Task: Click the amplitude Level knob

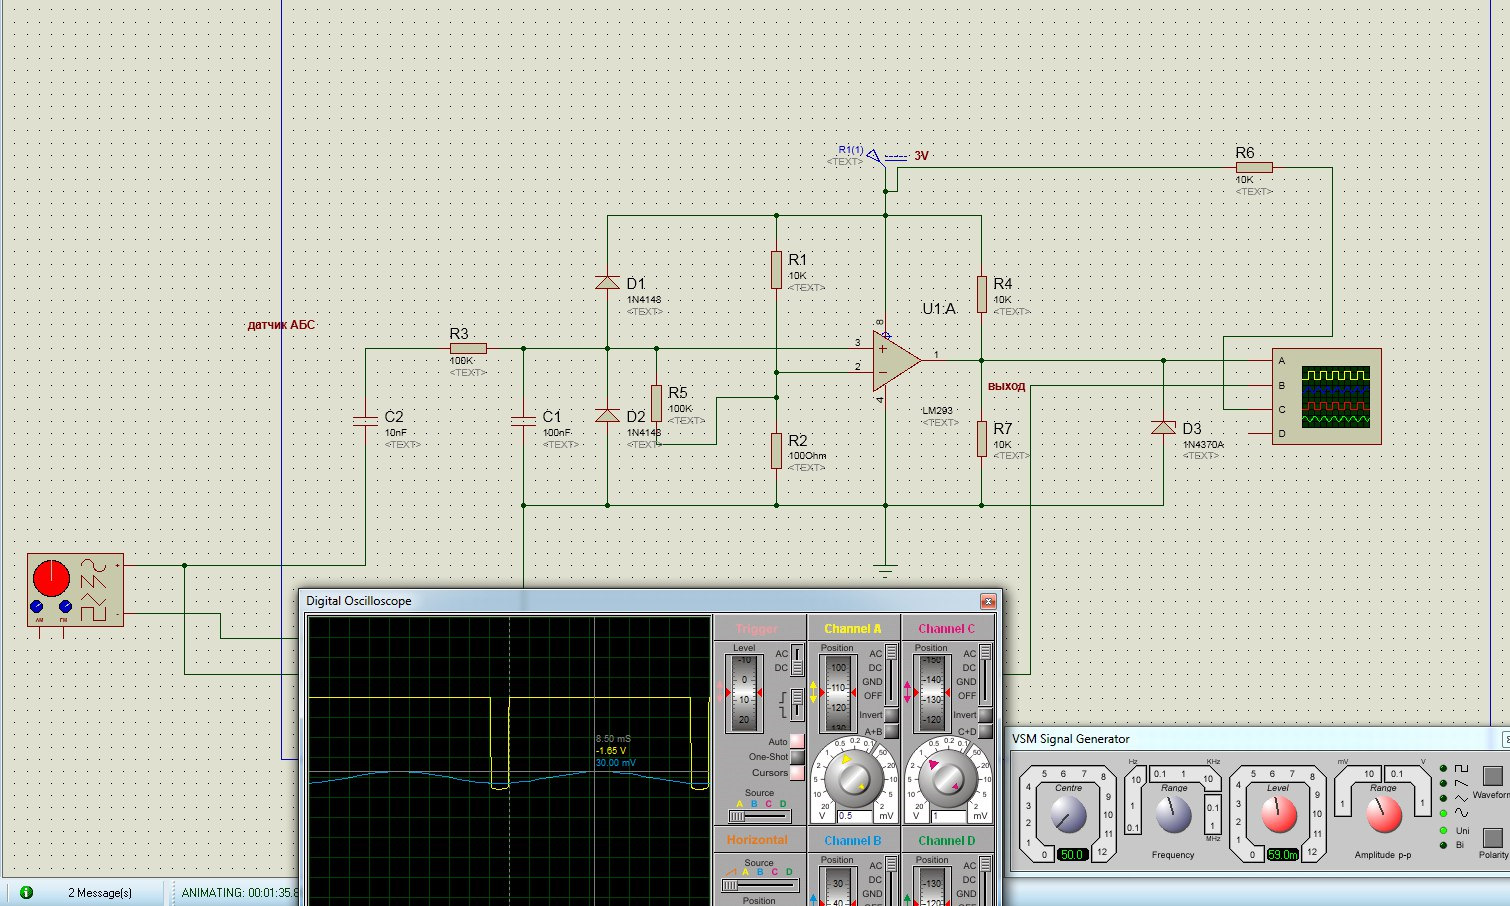Action: coord(1279,814)
